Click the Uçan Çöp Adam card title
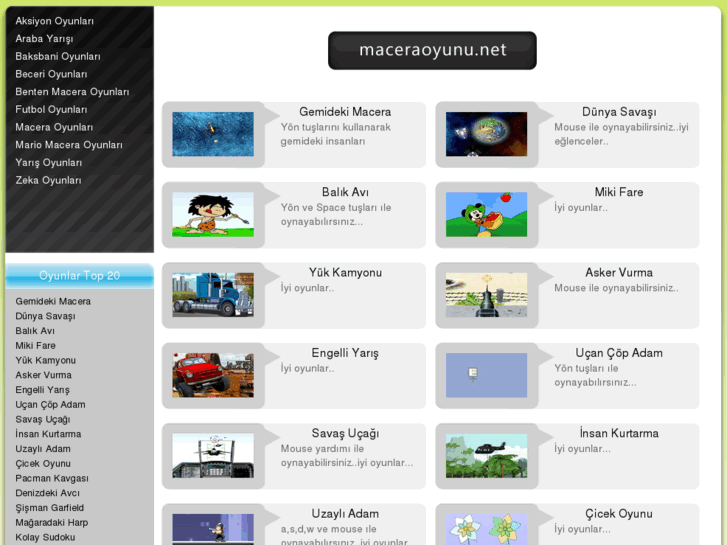This screenshot has width=727, height=545. (x=619, y=353)
